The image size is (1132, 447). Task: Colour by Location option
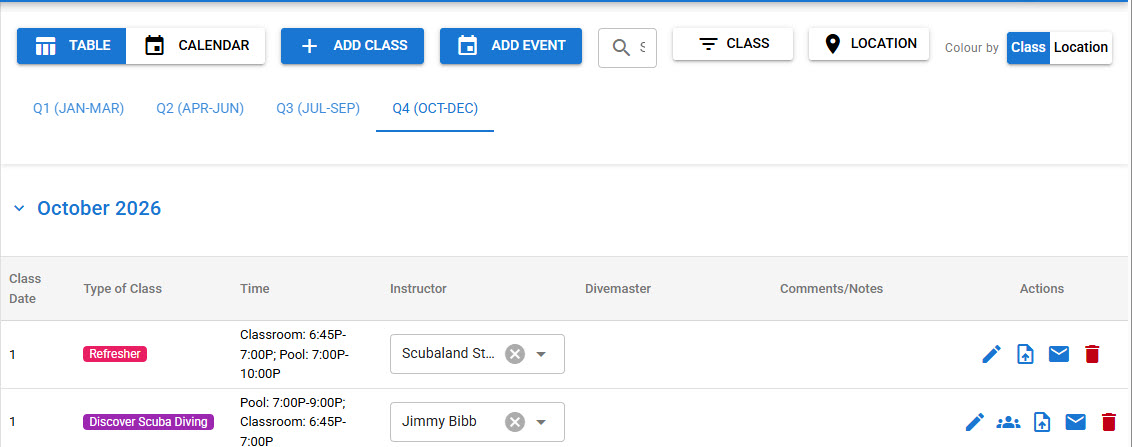point(1081,48)
